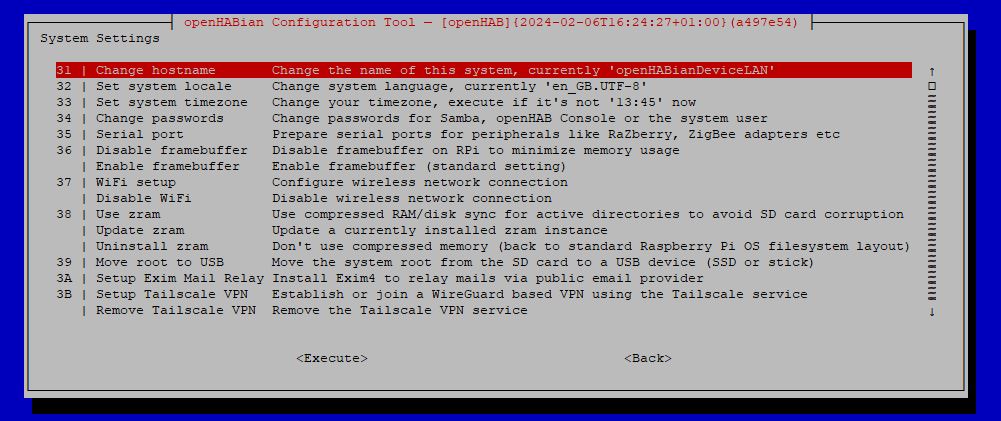Click the scrollbar up arrow

pyautogui.click(x=932, y=71)
